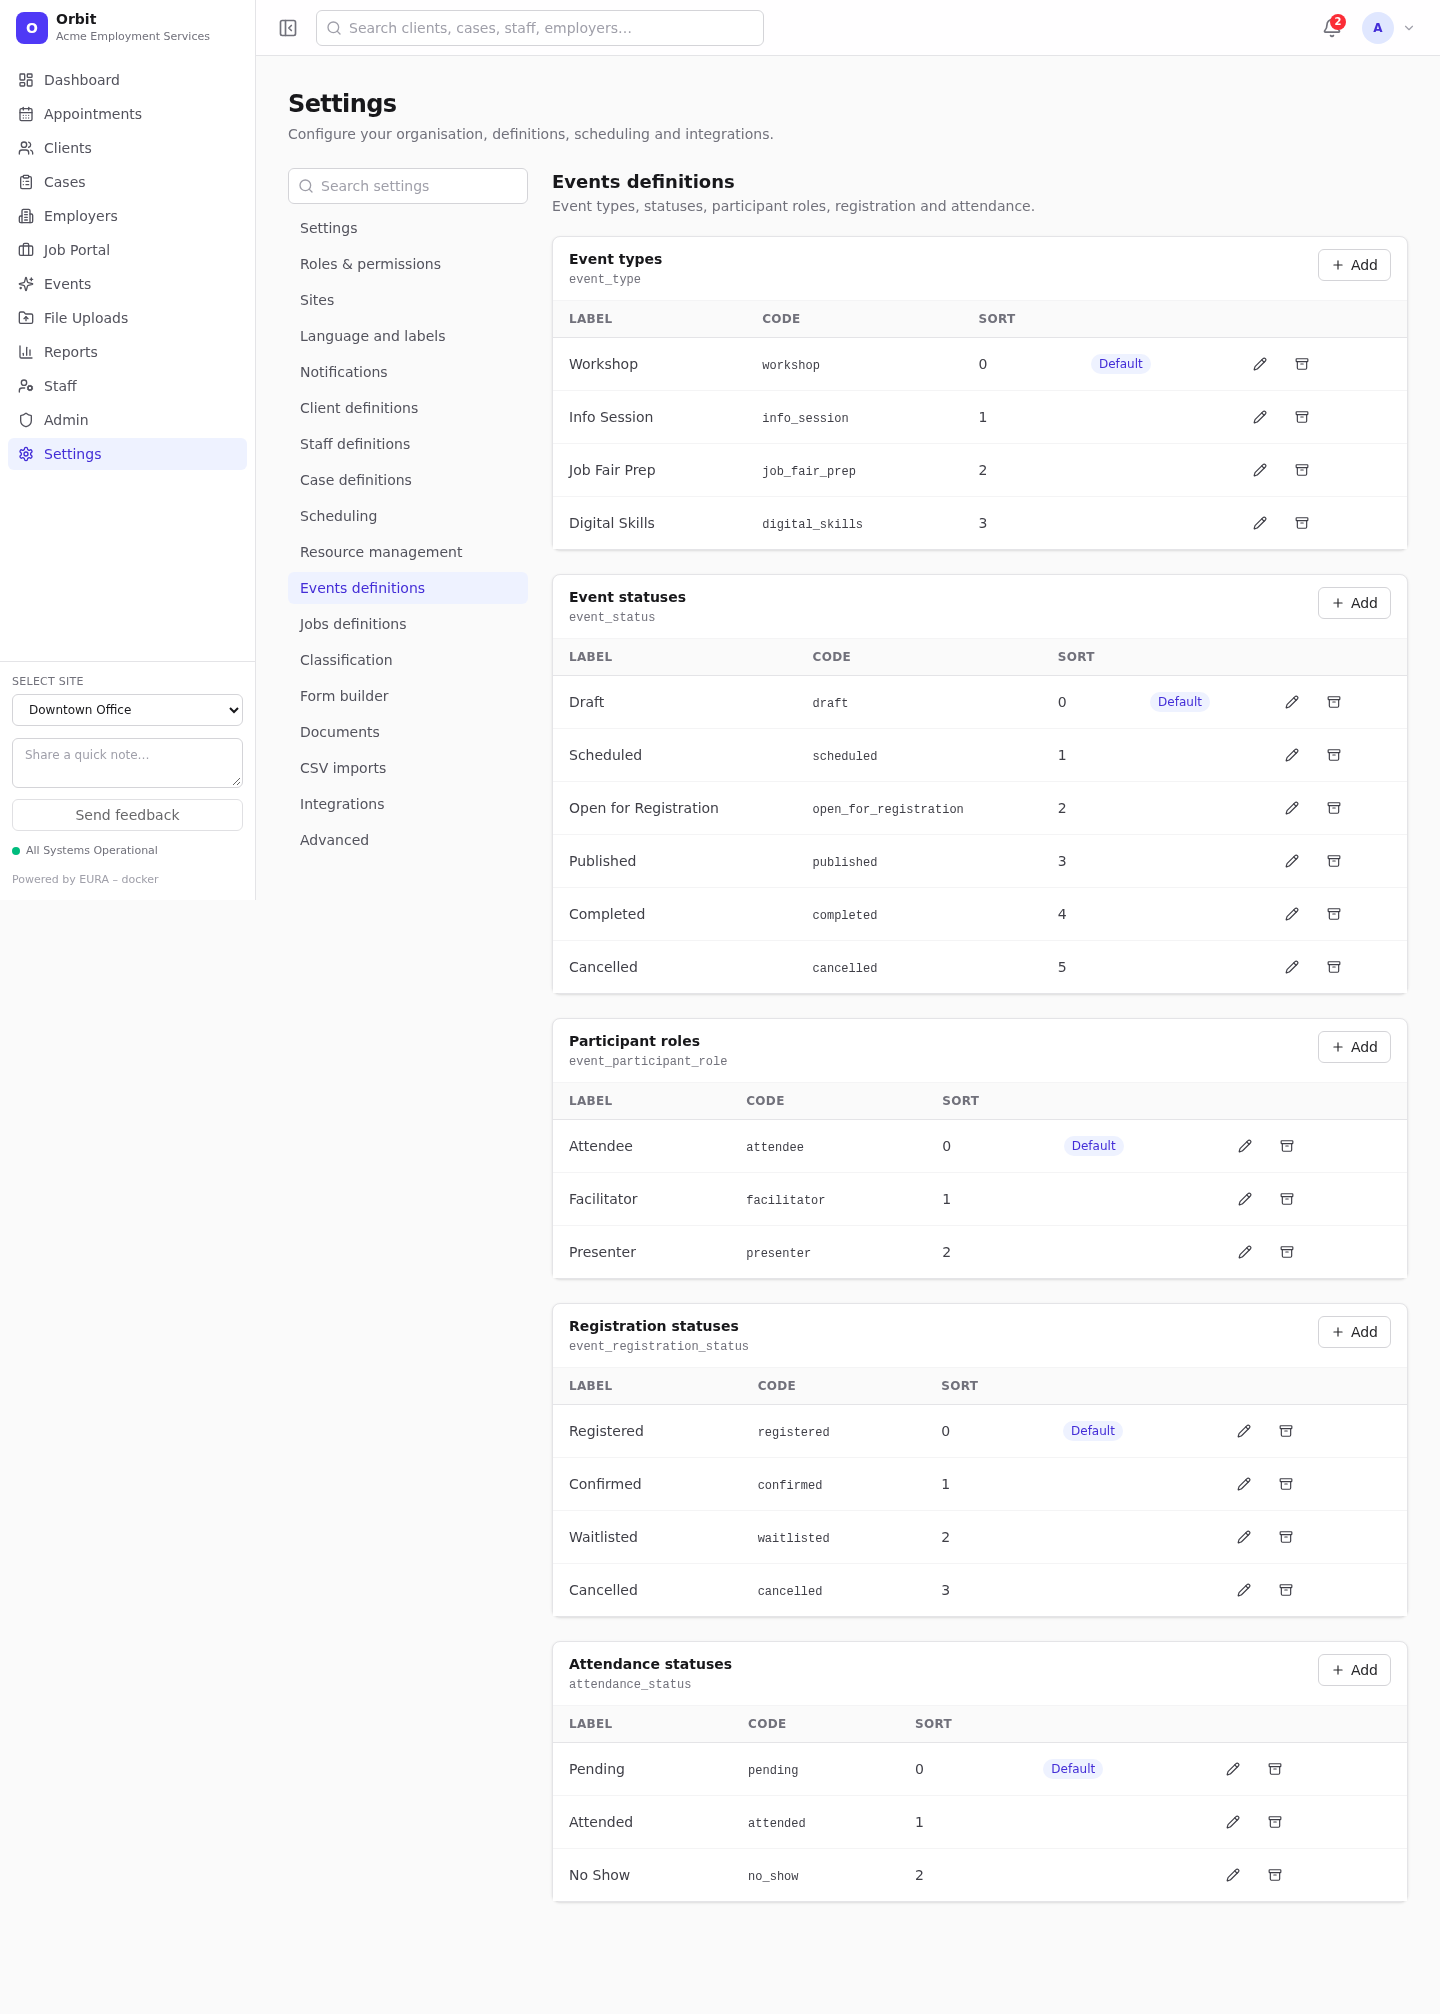Edit the Attended attendance status
Viewport: 1440px width, 2014px height.
[x=1233, y=1822]
